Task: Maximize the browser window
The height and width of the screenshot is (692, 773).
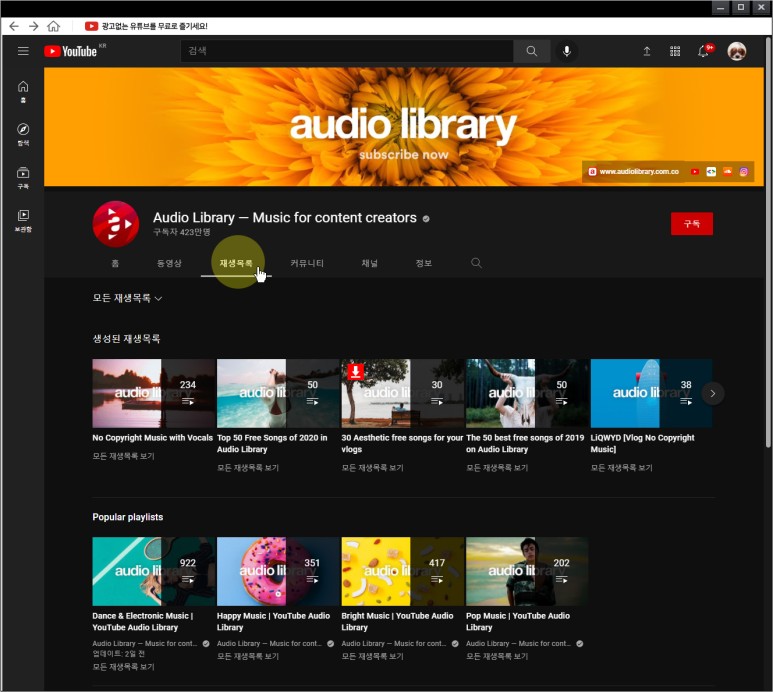Action: pyautogui.click(x=740, y=7)
